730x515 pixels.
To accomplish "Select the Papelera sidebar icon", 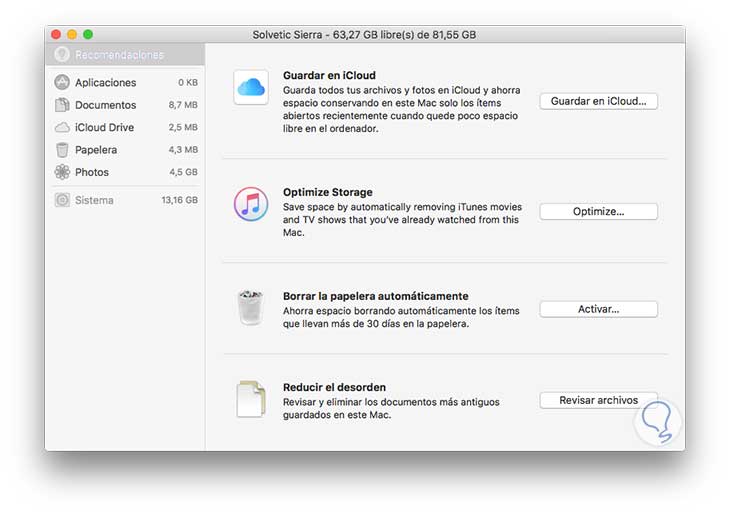I will pos(62,150).
